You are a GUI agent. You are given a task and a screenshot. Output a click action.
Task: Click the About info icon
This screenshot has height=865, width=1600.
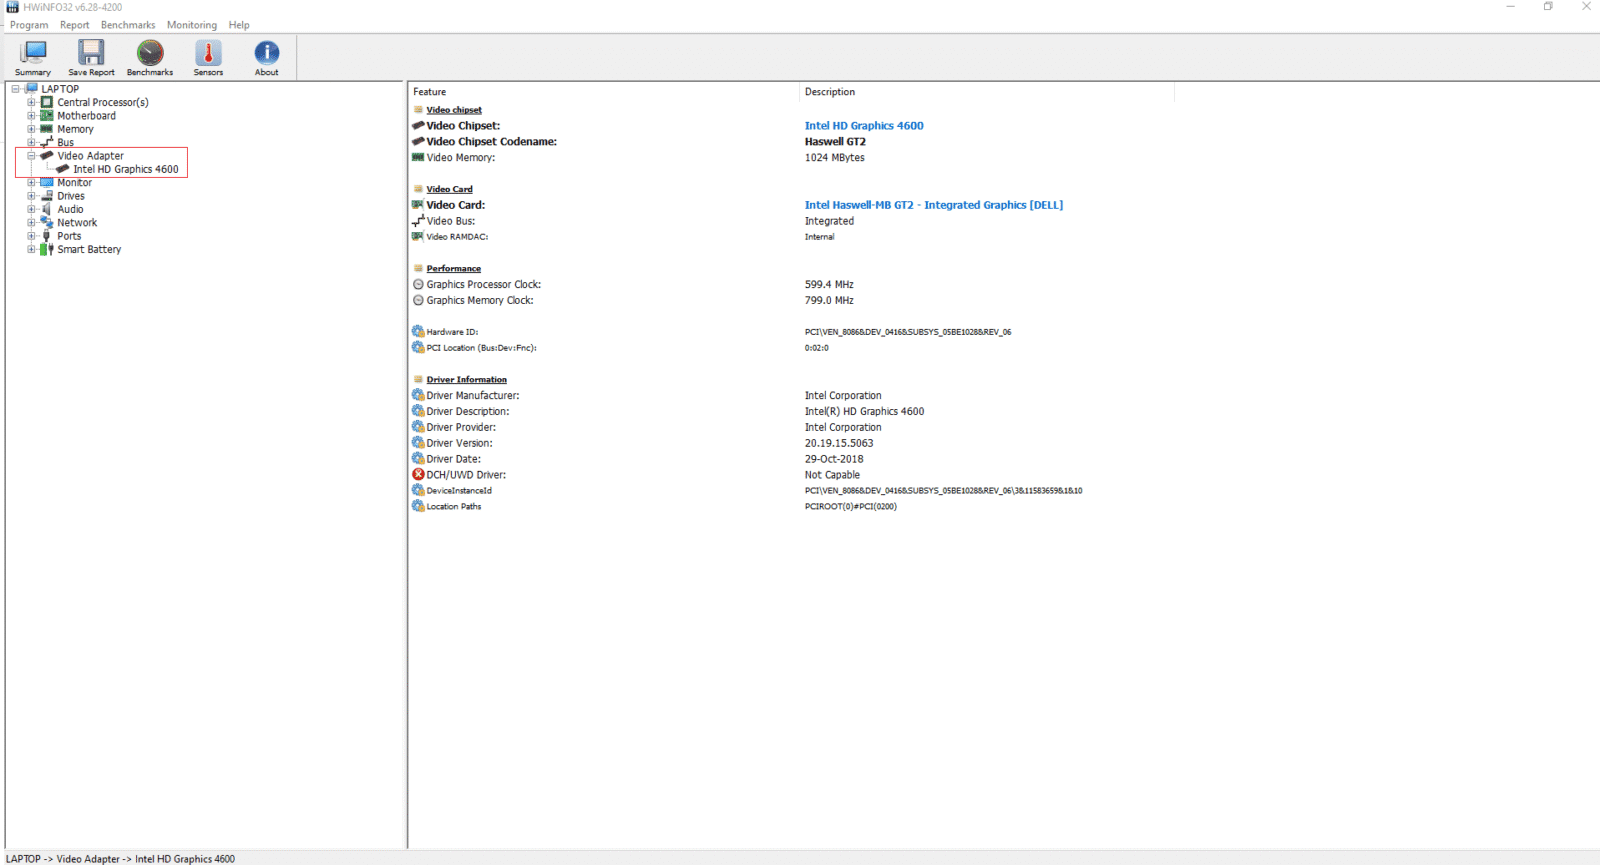pos(266,55)
